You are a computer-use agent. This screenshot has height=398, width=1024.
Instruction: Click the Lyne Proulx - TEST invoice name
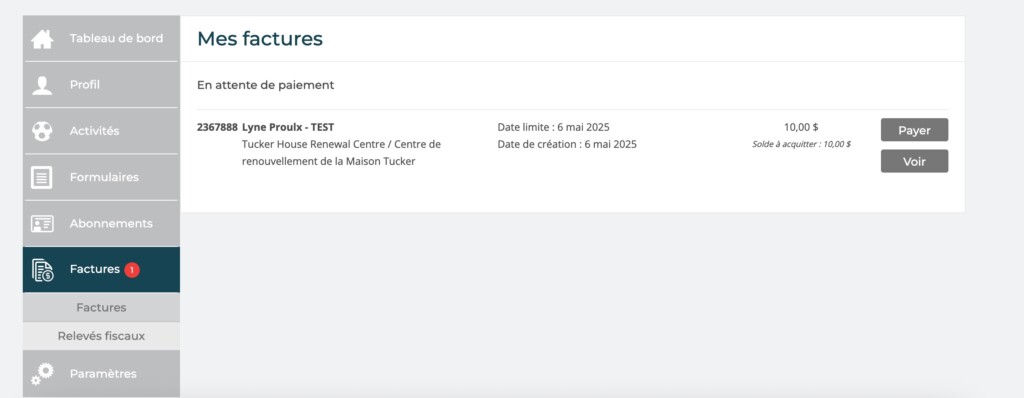[x=288, y=127]
